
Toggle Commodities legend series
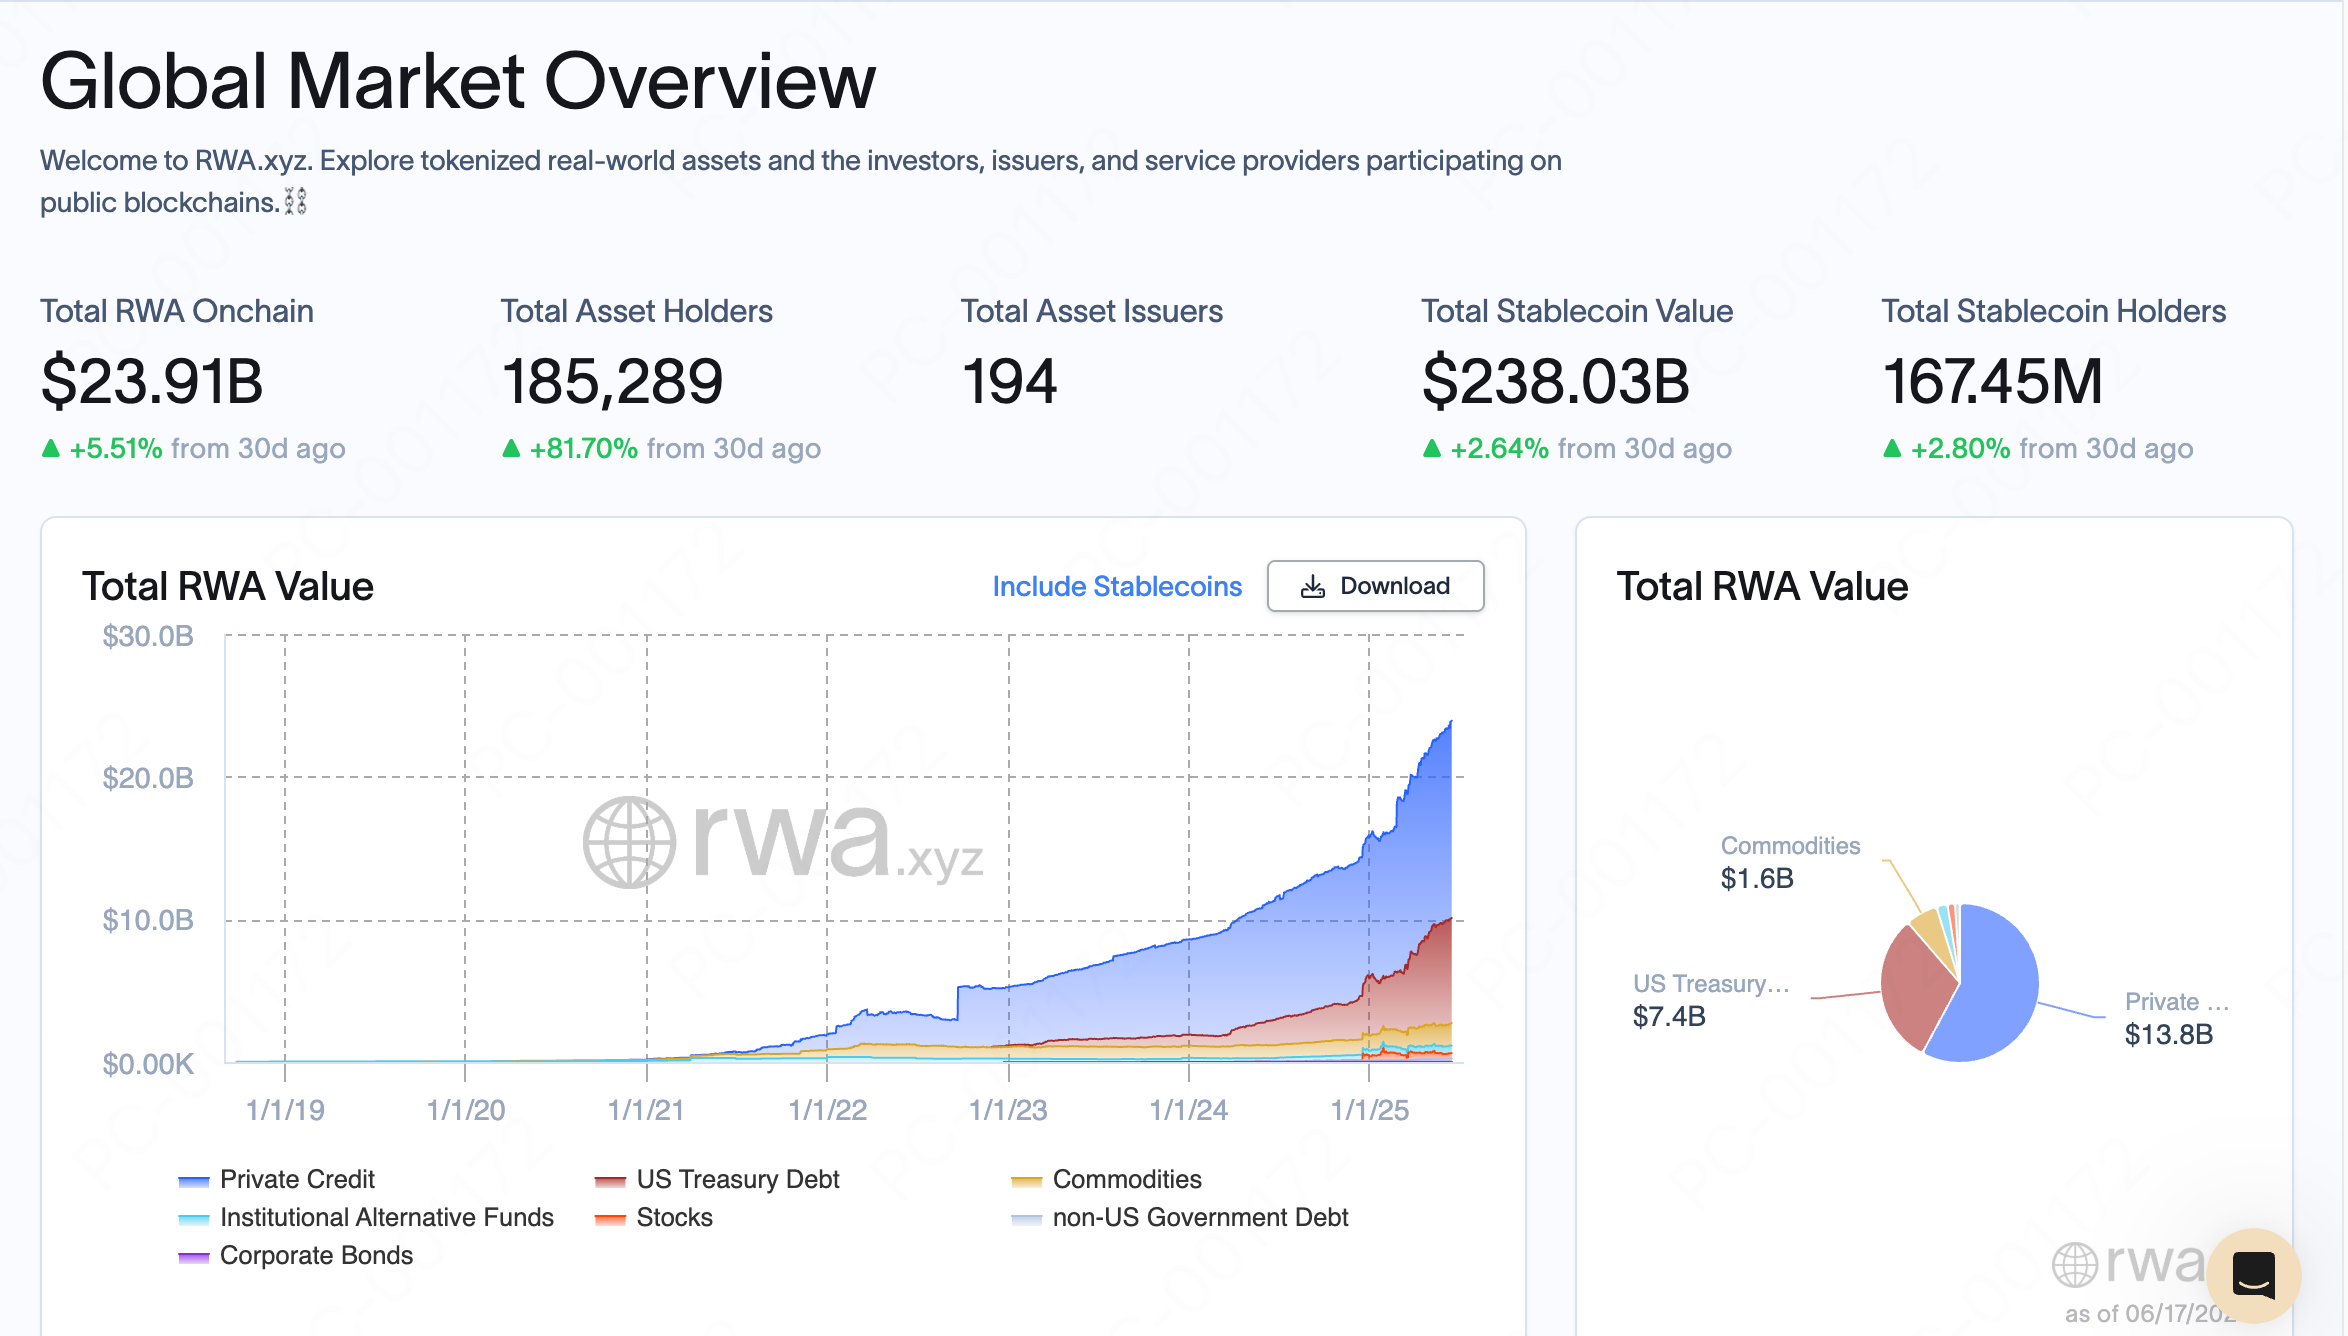[x=1126, y=1179]
